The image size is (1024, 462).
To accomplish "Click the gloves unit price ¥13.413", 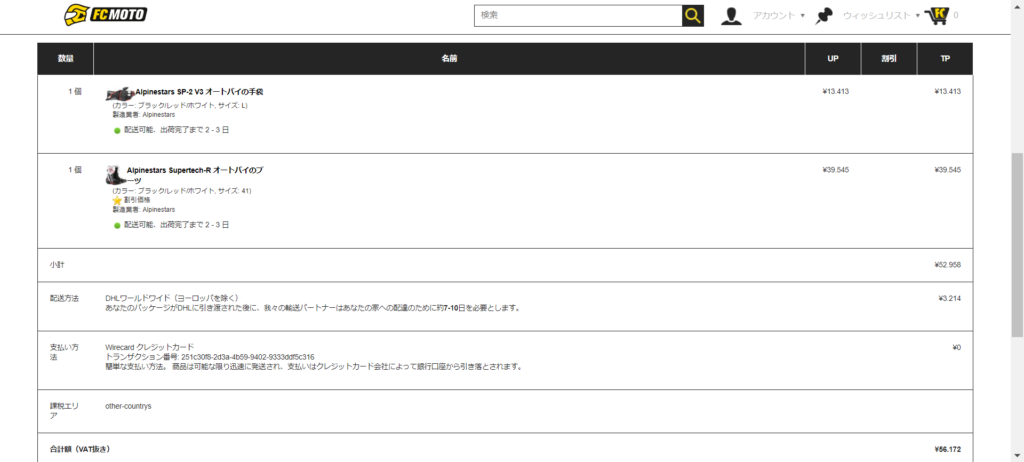I will click(x=835, y=91).
